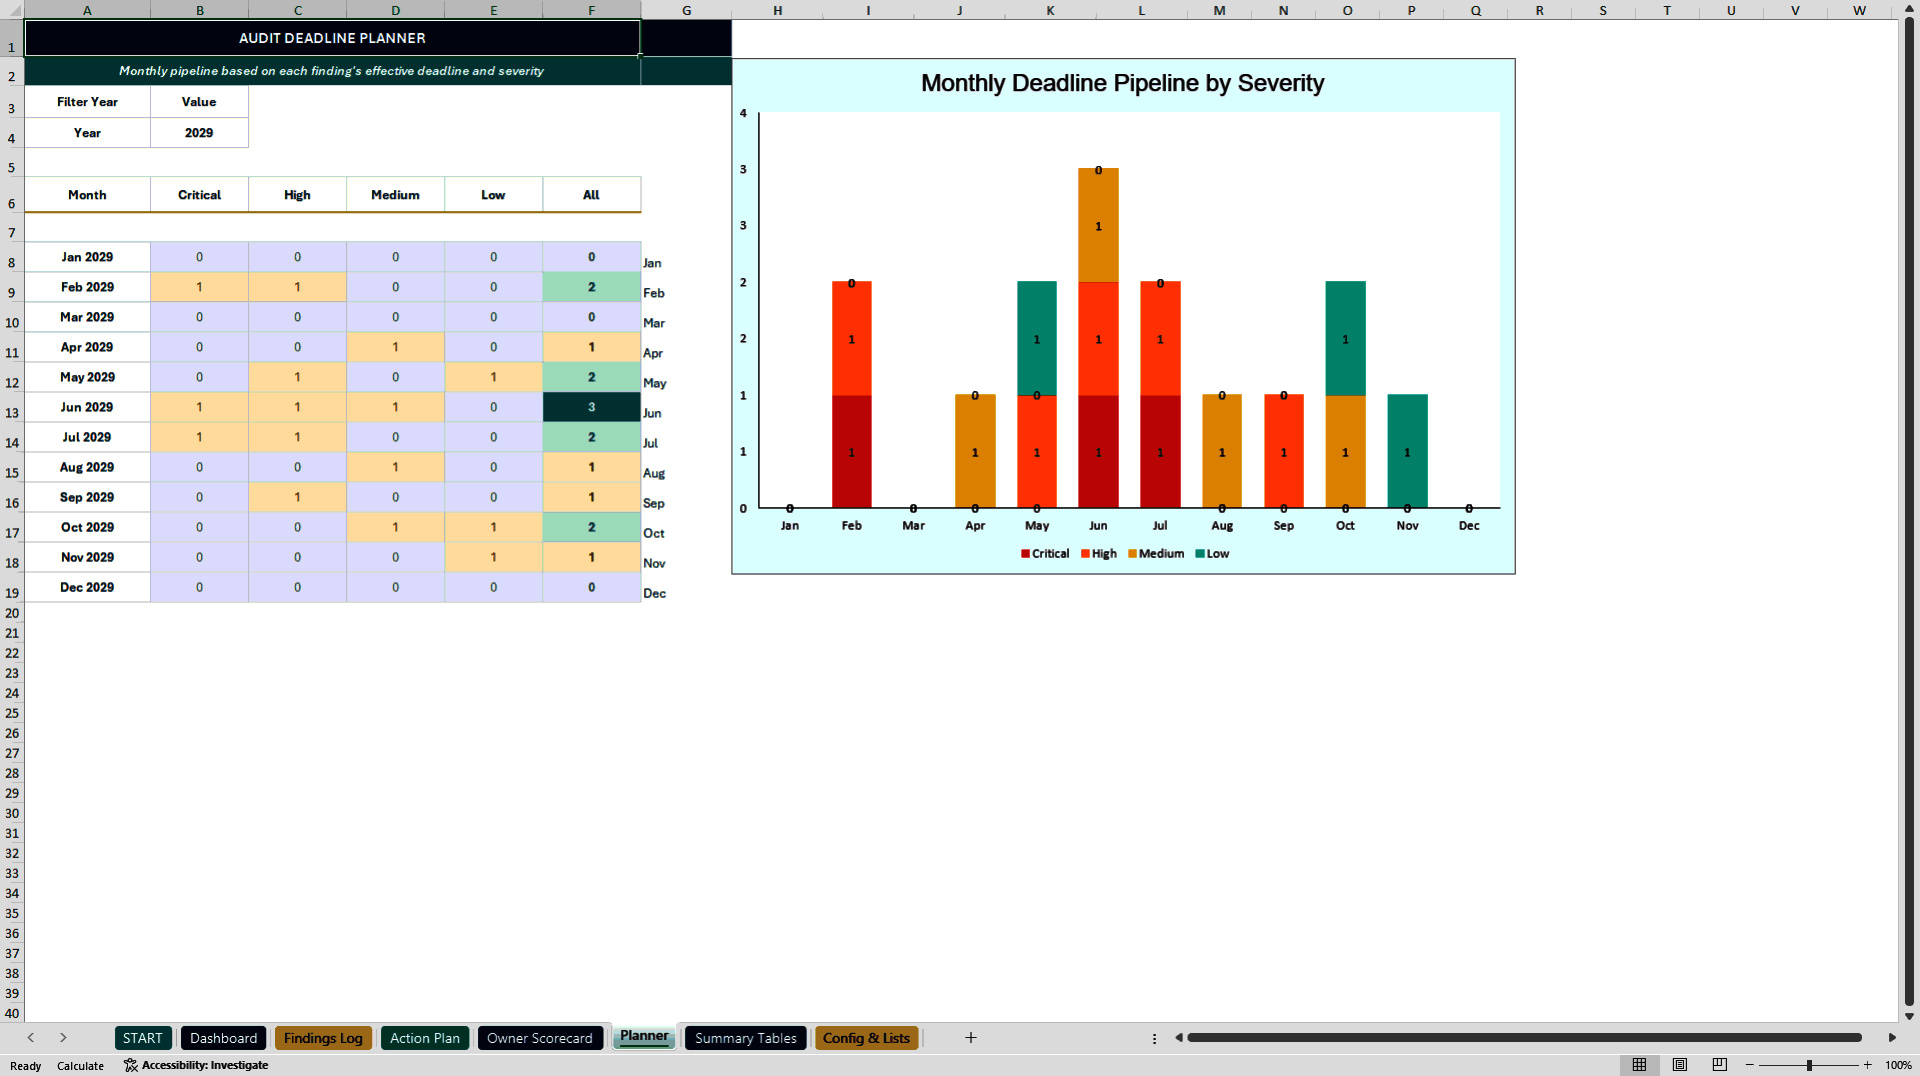Open the Accessibility Investigate status icon
The height and width of the screenshot is (1076, 1920).
point(196,1065)
